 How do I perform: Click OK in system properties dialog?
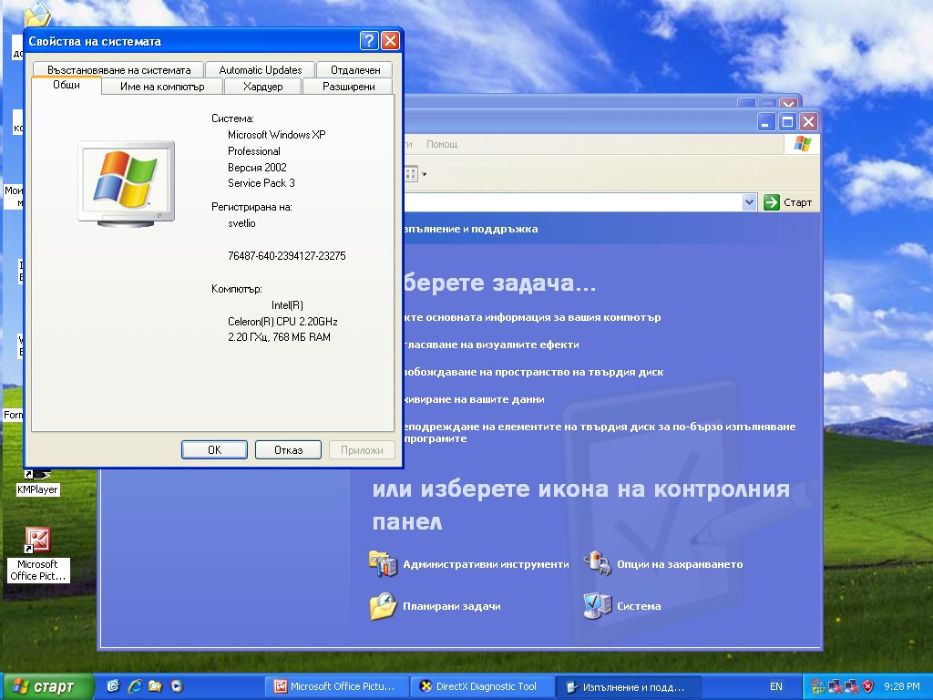point(214,450)
